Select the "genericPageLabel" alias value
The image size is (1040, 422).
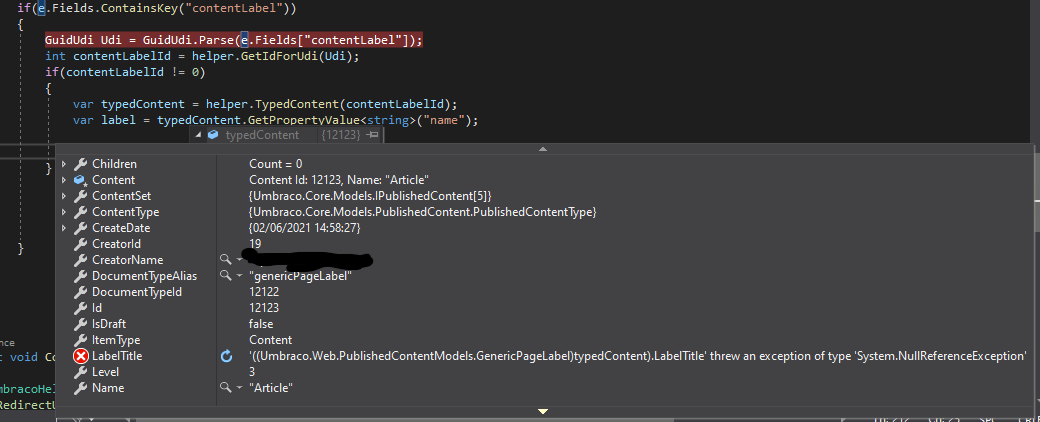click(x=300, y=275)
